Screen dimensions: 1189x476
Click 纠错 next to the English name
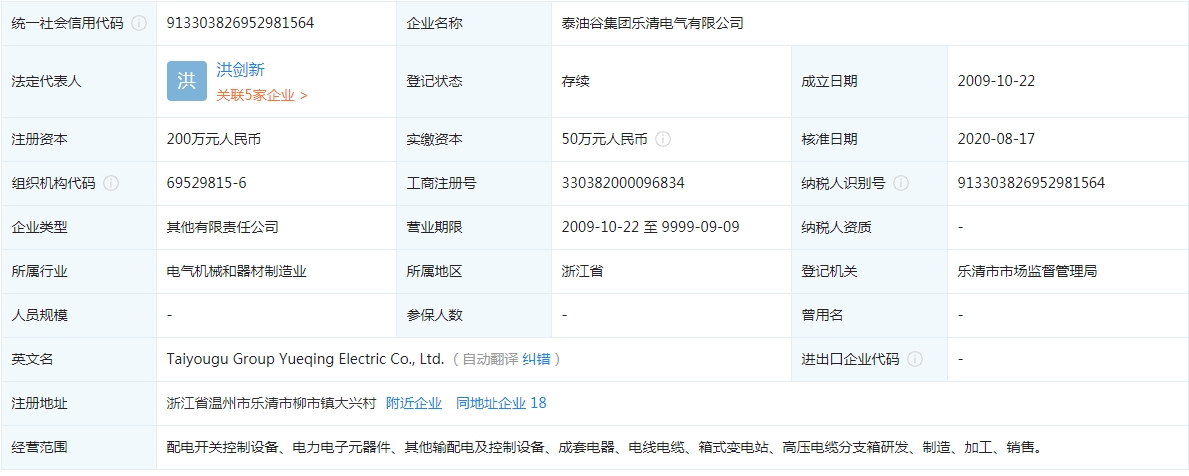click(536, 359)
